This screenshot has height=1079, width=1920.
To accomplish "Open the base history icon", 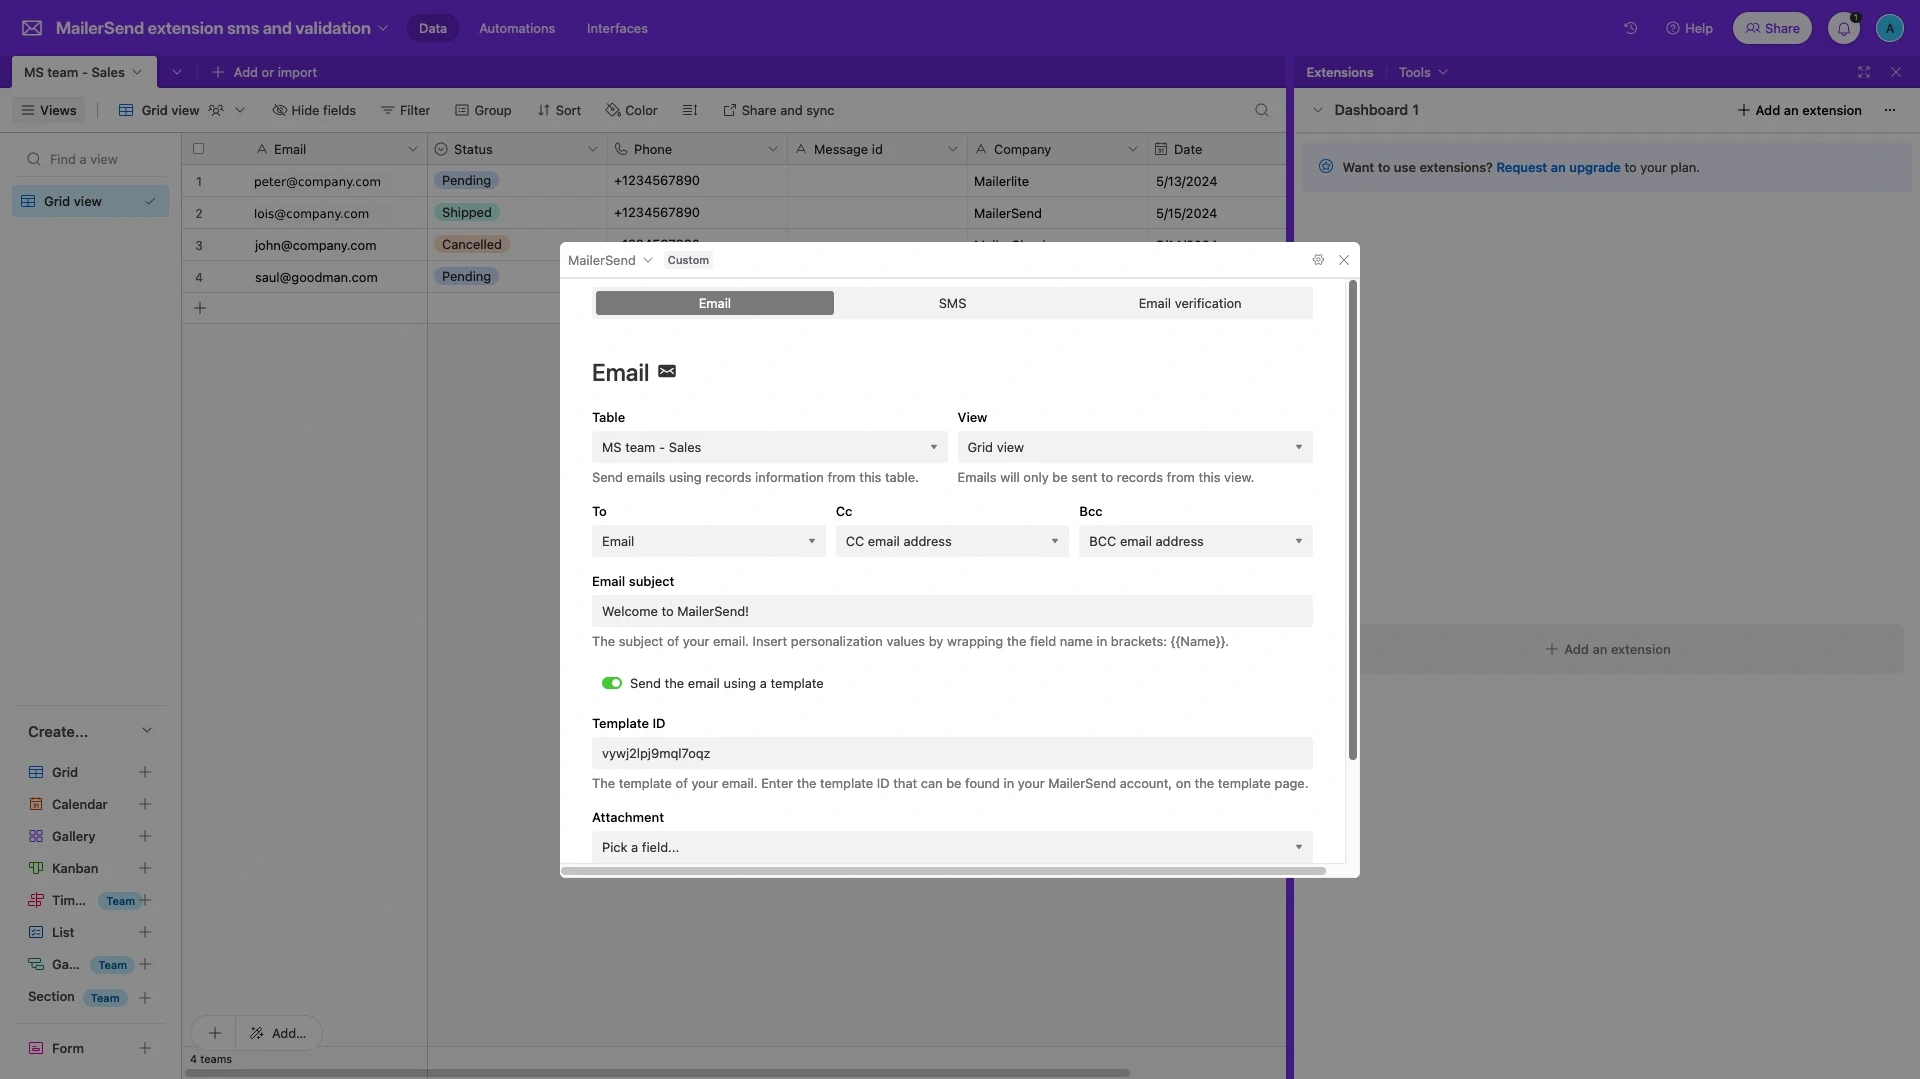I will tap(1630, 28).
